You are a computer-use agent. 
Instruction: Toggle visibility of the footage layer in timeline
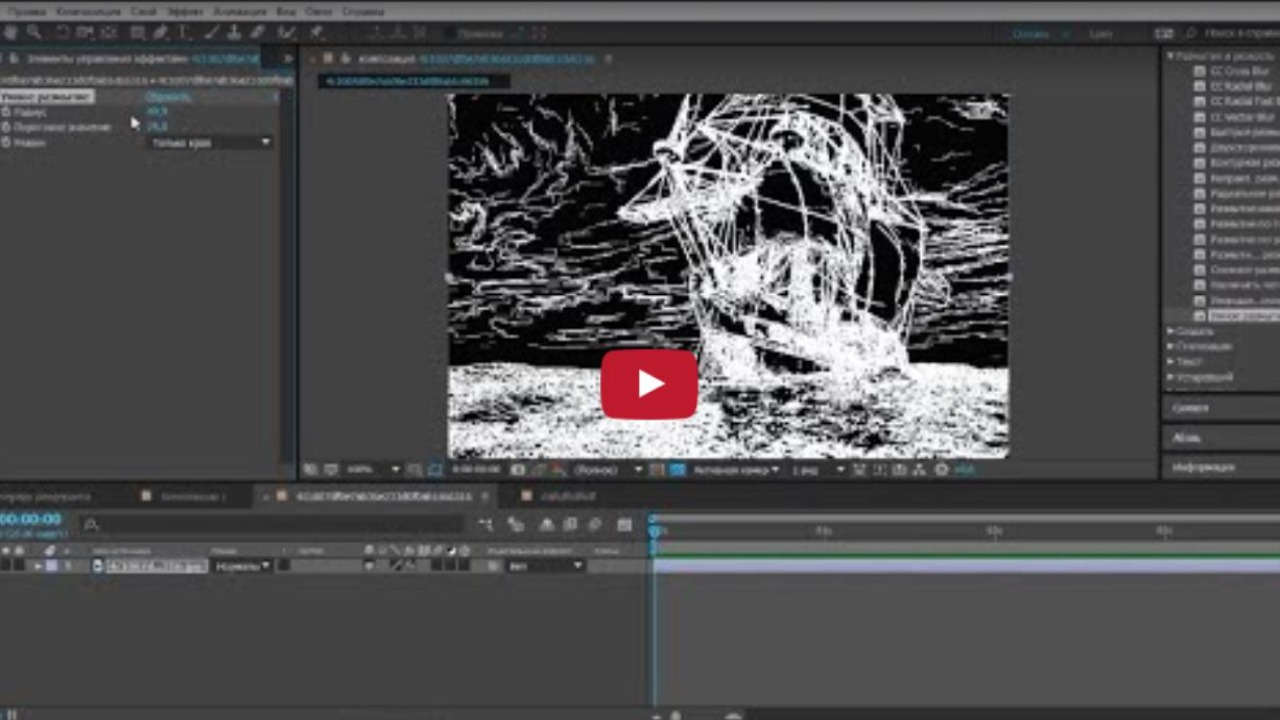[x=8, y=566]
